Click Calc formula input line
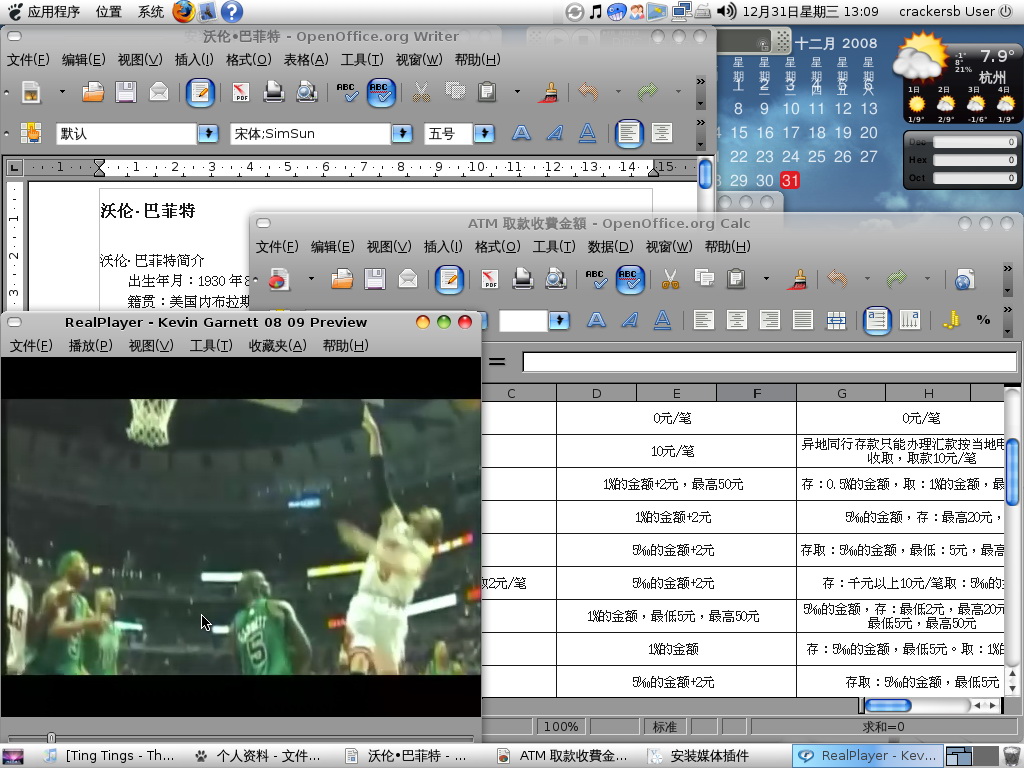This screenshot has height=768, width=1024. (x=769, y=362)
